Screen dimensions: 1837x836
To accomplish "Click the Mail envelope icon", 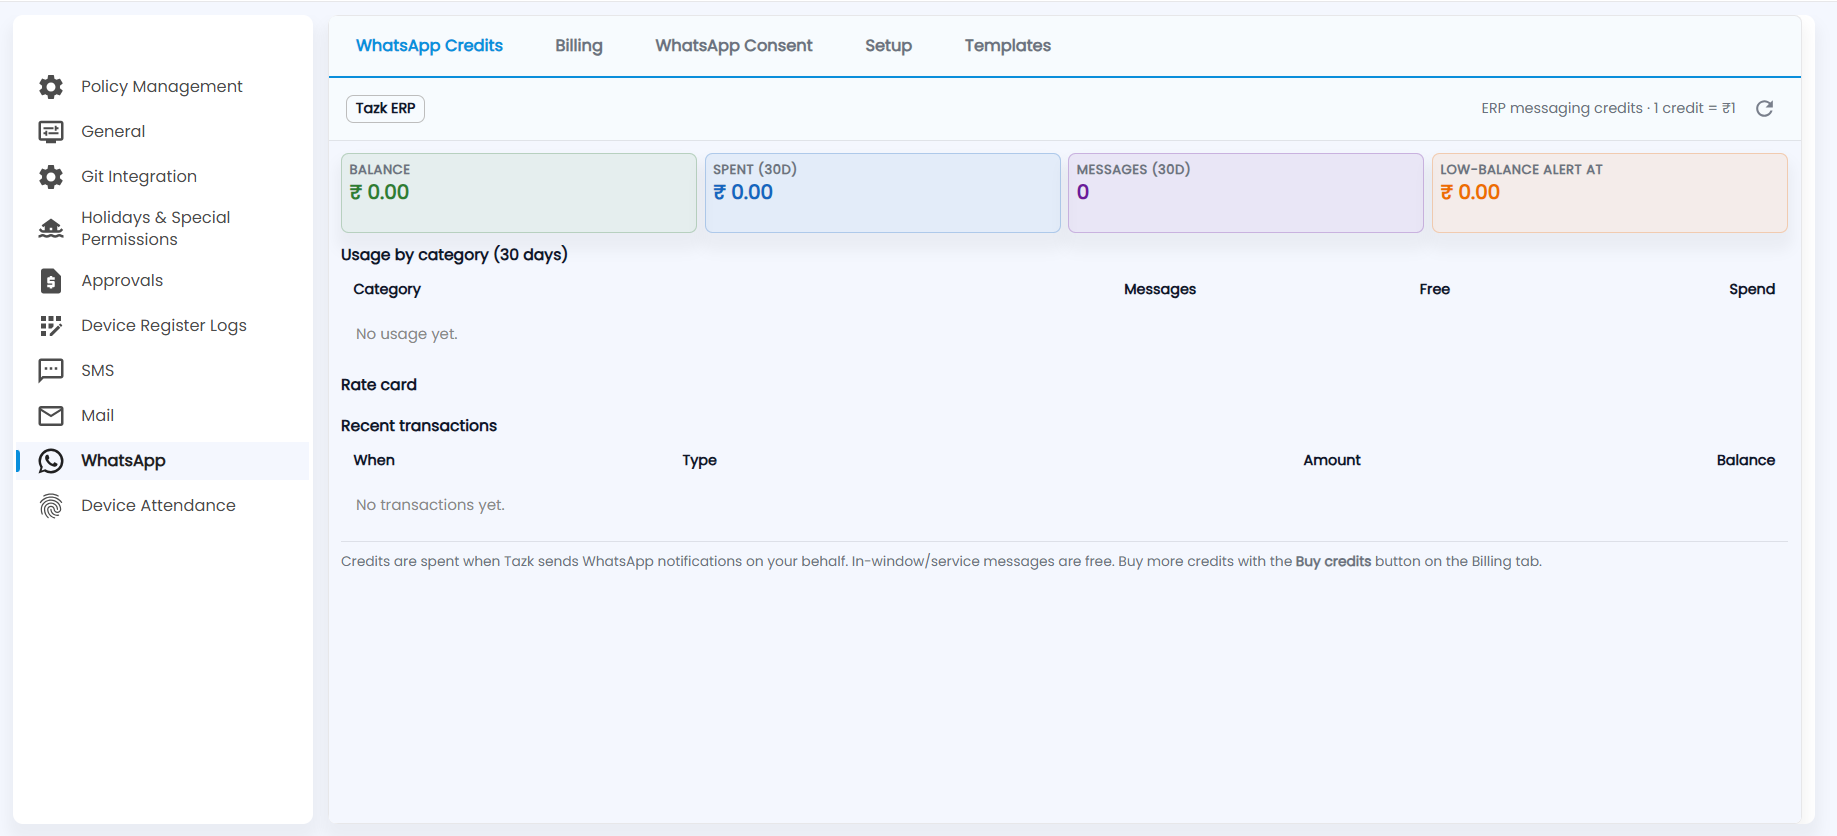I will pos(51,416).
